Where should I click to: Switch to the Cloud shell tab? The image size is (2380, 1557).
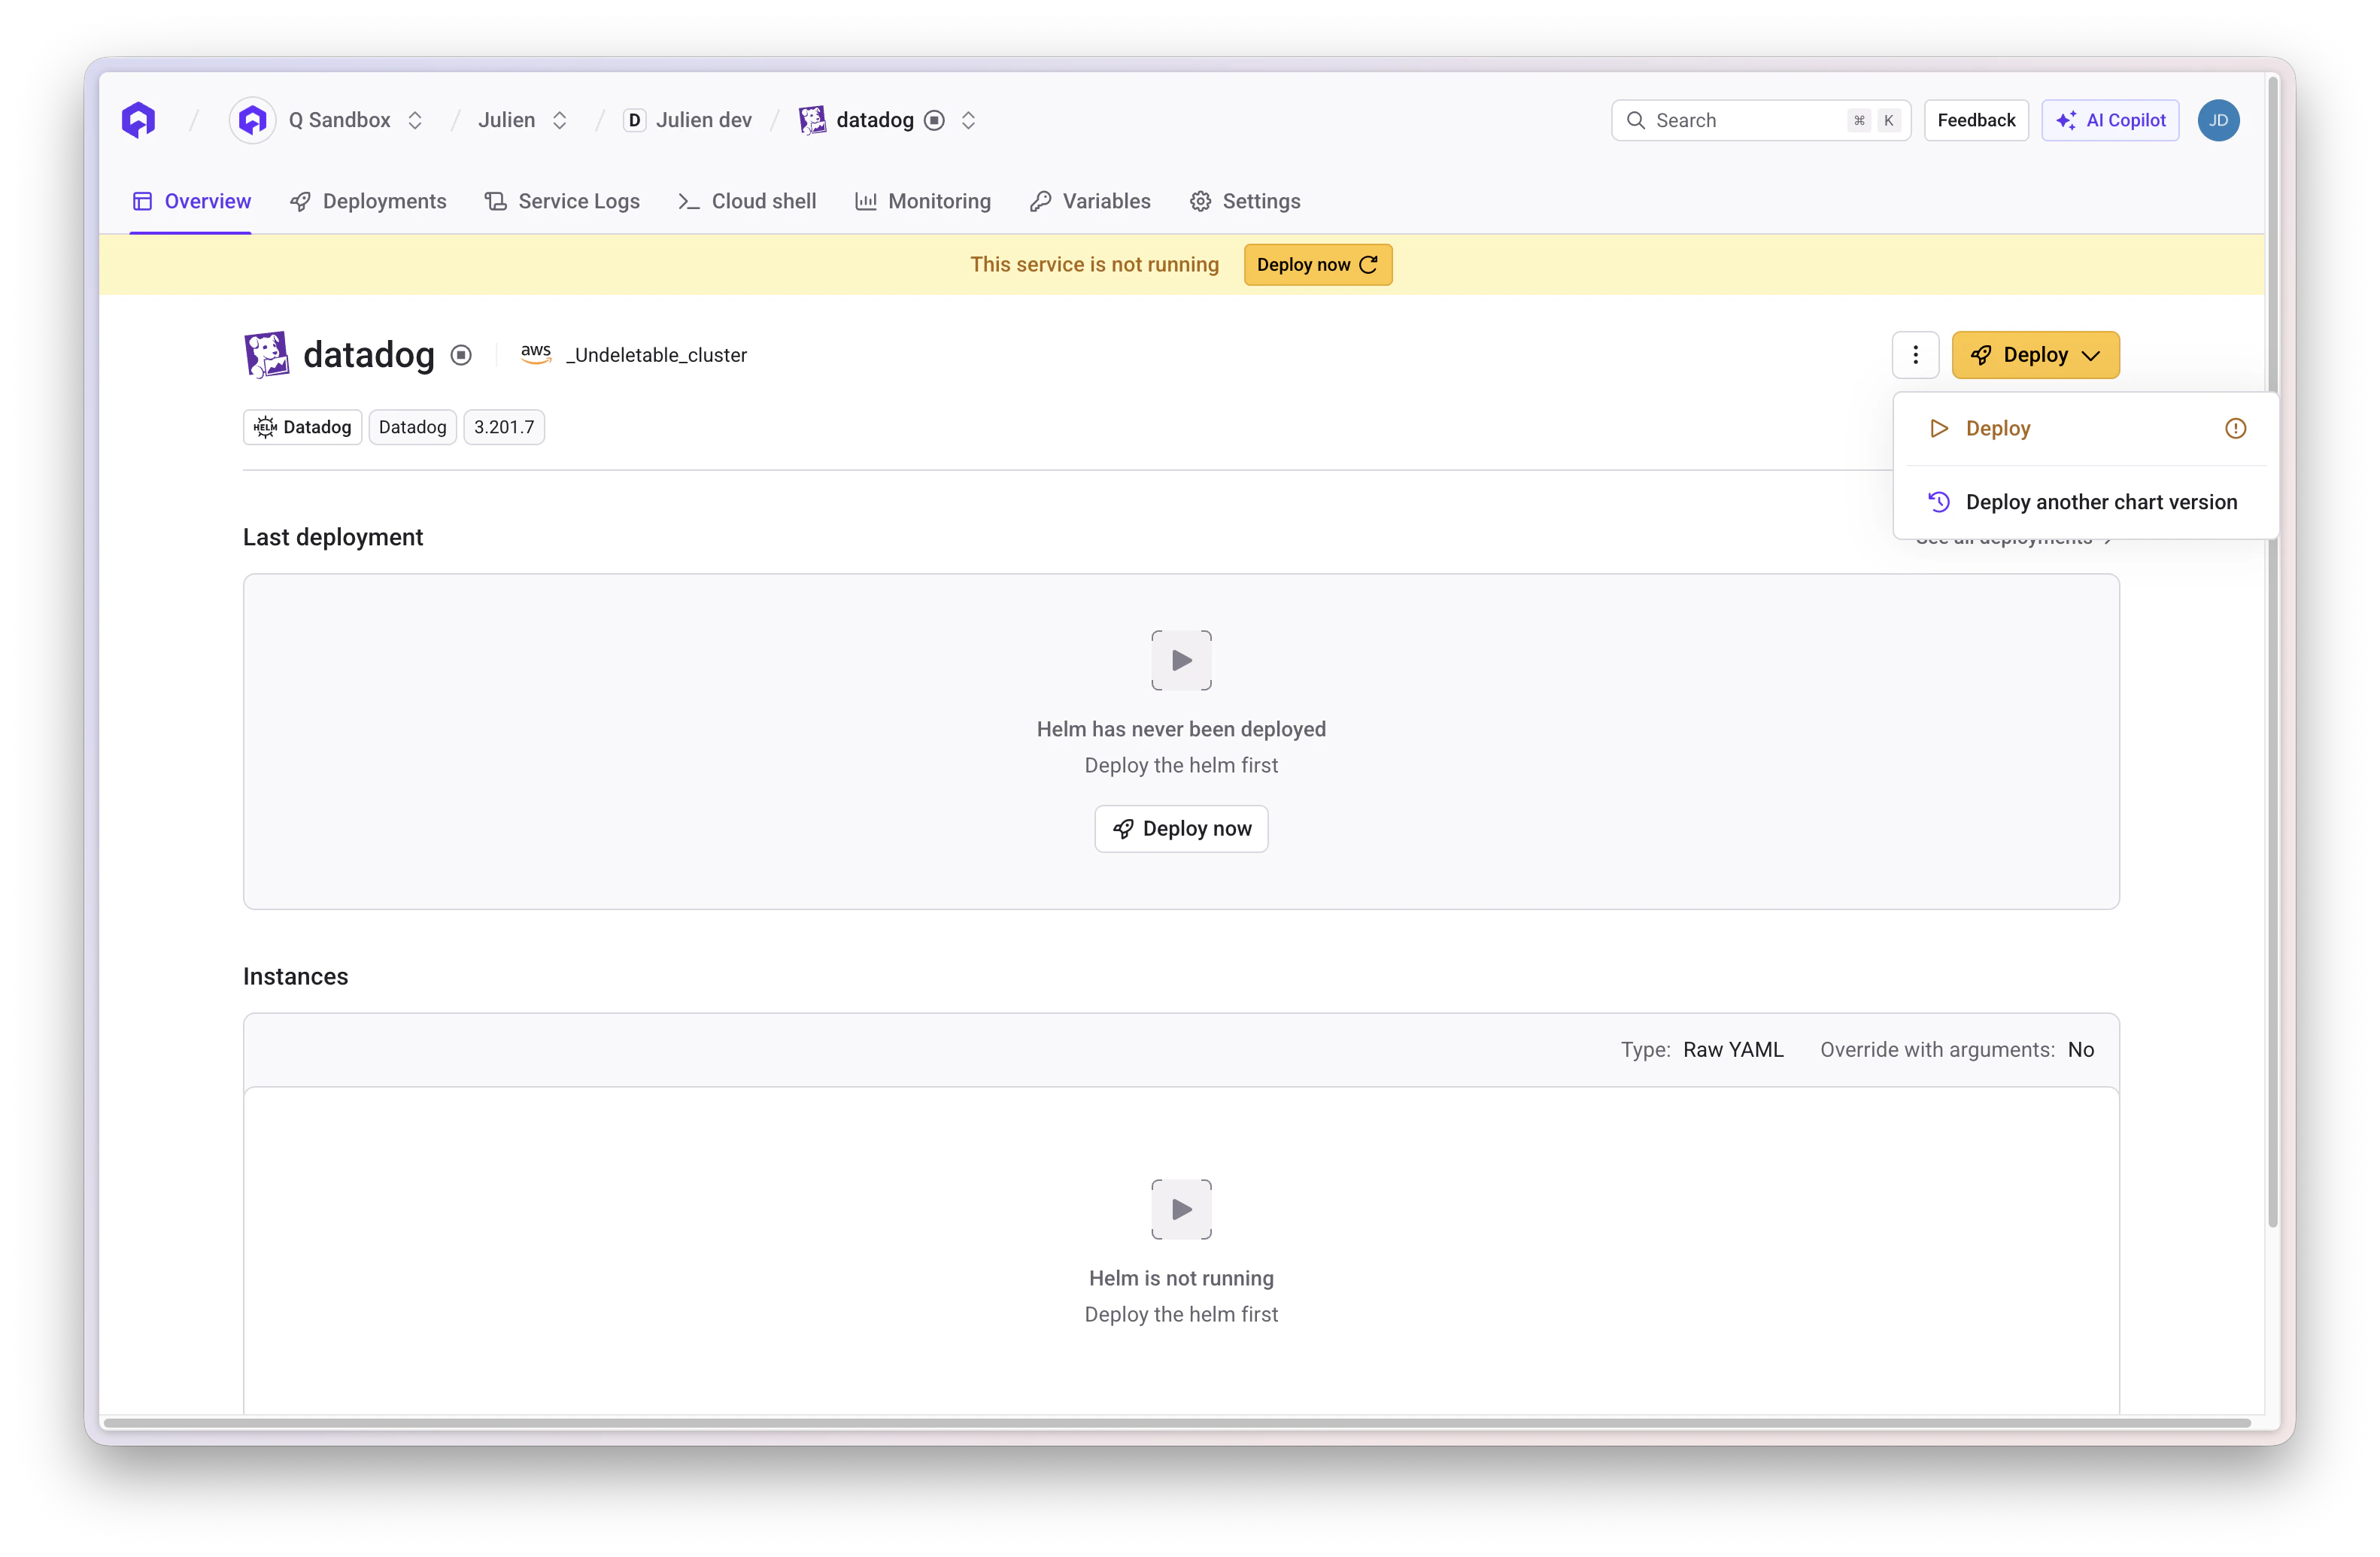tap(747, 201)
